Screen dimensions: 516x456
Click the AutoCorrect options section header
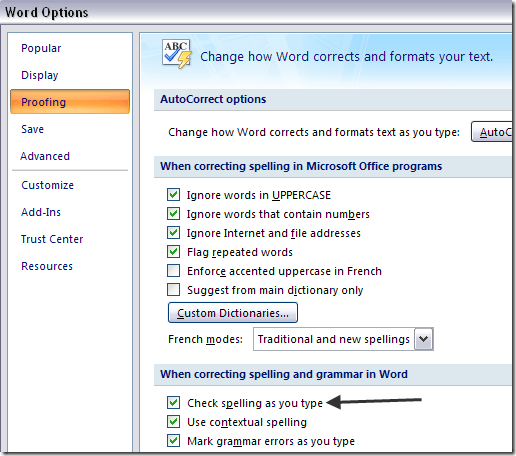point(333,100)
